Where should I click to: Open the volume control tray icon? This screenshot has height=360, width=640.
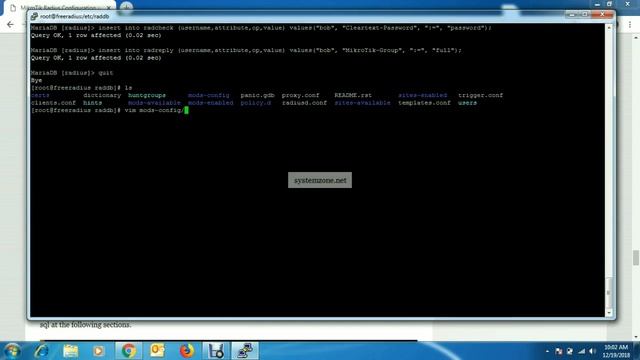tap(592, 351)
